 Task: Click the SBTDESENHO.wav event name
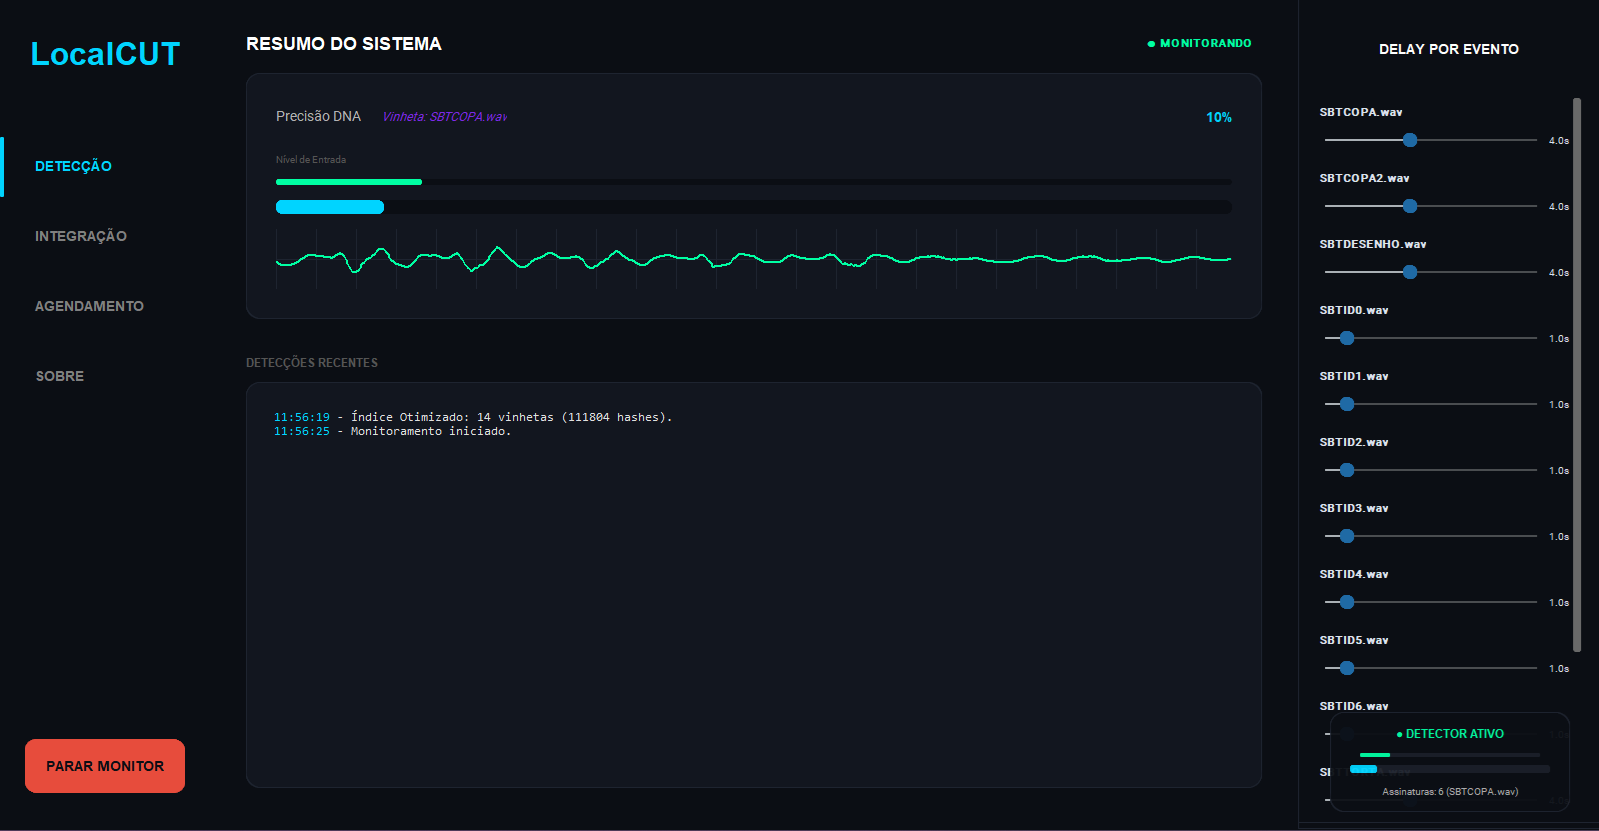click(x=1373, y=244)
